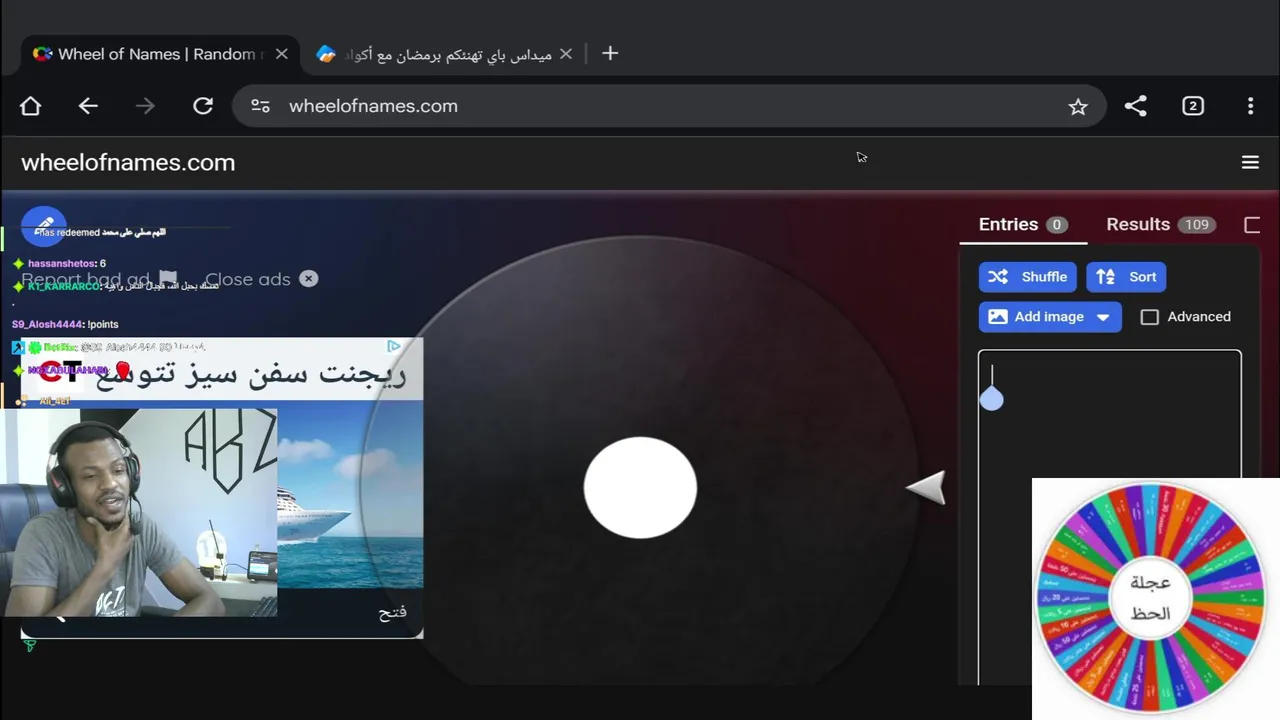Enable the Advanced checkbox

pyautogui.click(x=1150, y=317)
